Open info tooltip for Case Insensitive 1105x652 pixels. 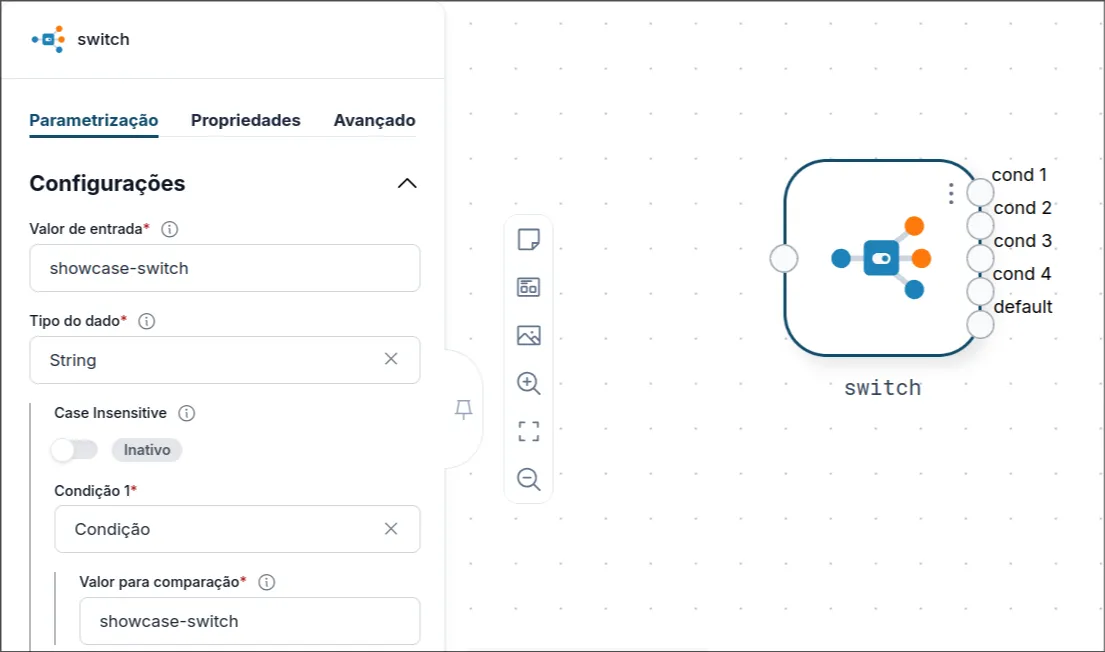point(187,413)
